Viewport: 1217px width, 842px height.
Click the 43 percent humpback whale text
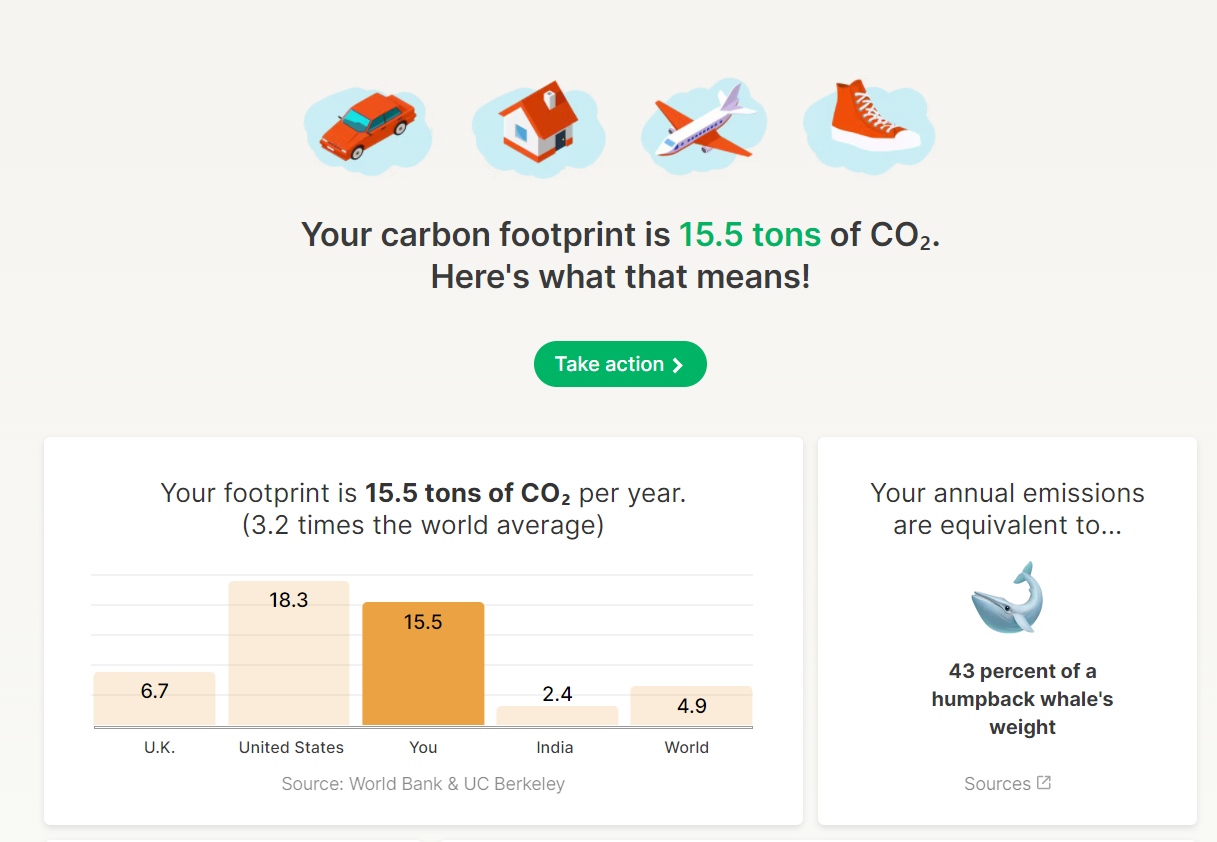1022,699
